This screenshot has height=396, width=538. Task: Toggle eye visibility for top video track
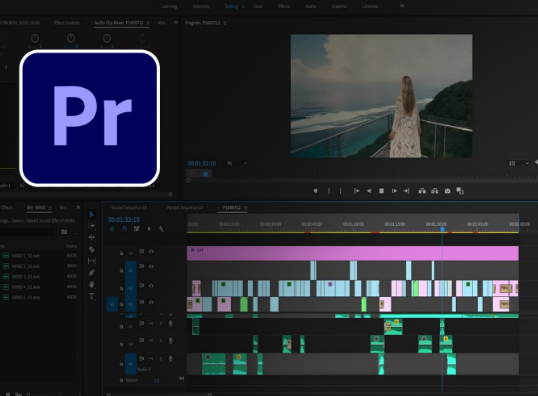(151, 252)
